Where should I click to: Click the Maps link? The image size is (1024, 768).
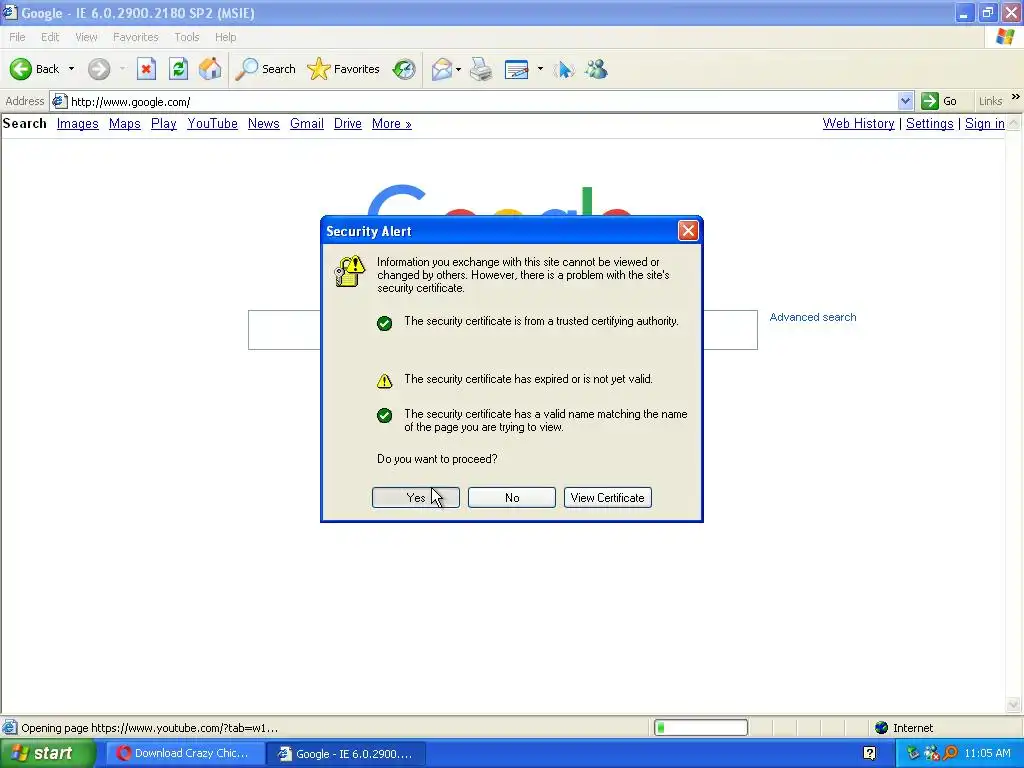pyautogui.click(x=125, y=123)
